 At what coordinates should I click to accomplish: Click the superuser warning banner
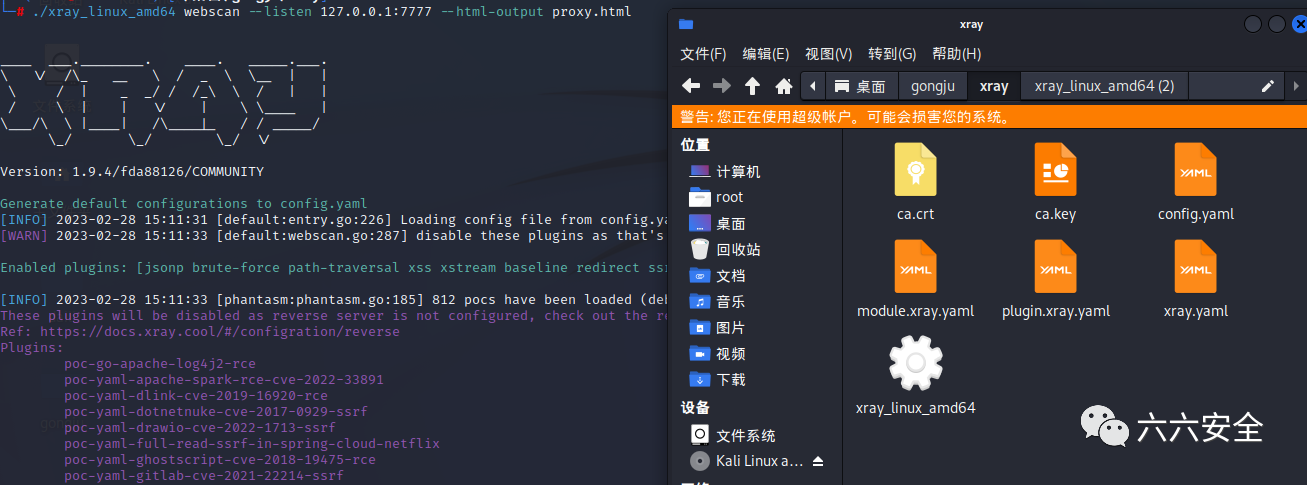pos(987,117)
